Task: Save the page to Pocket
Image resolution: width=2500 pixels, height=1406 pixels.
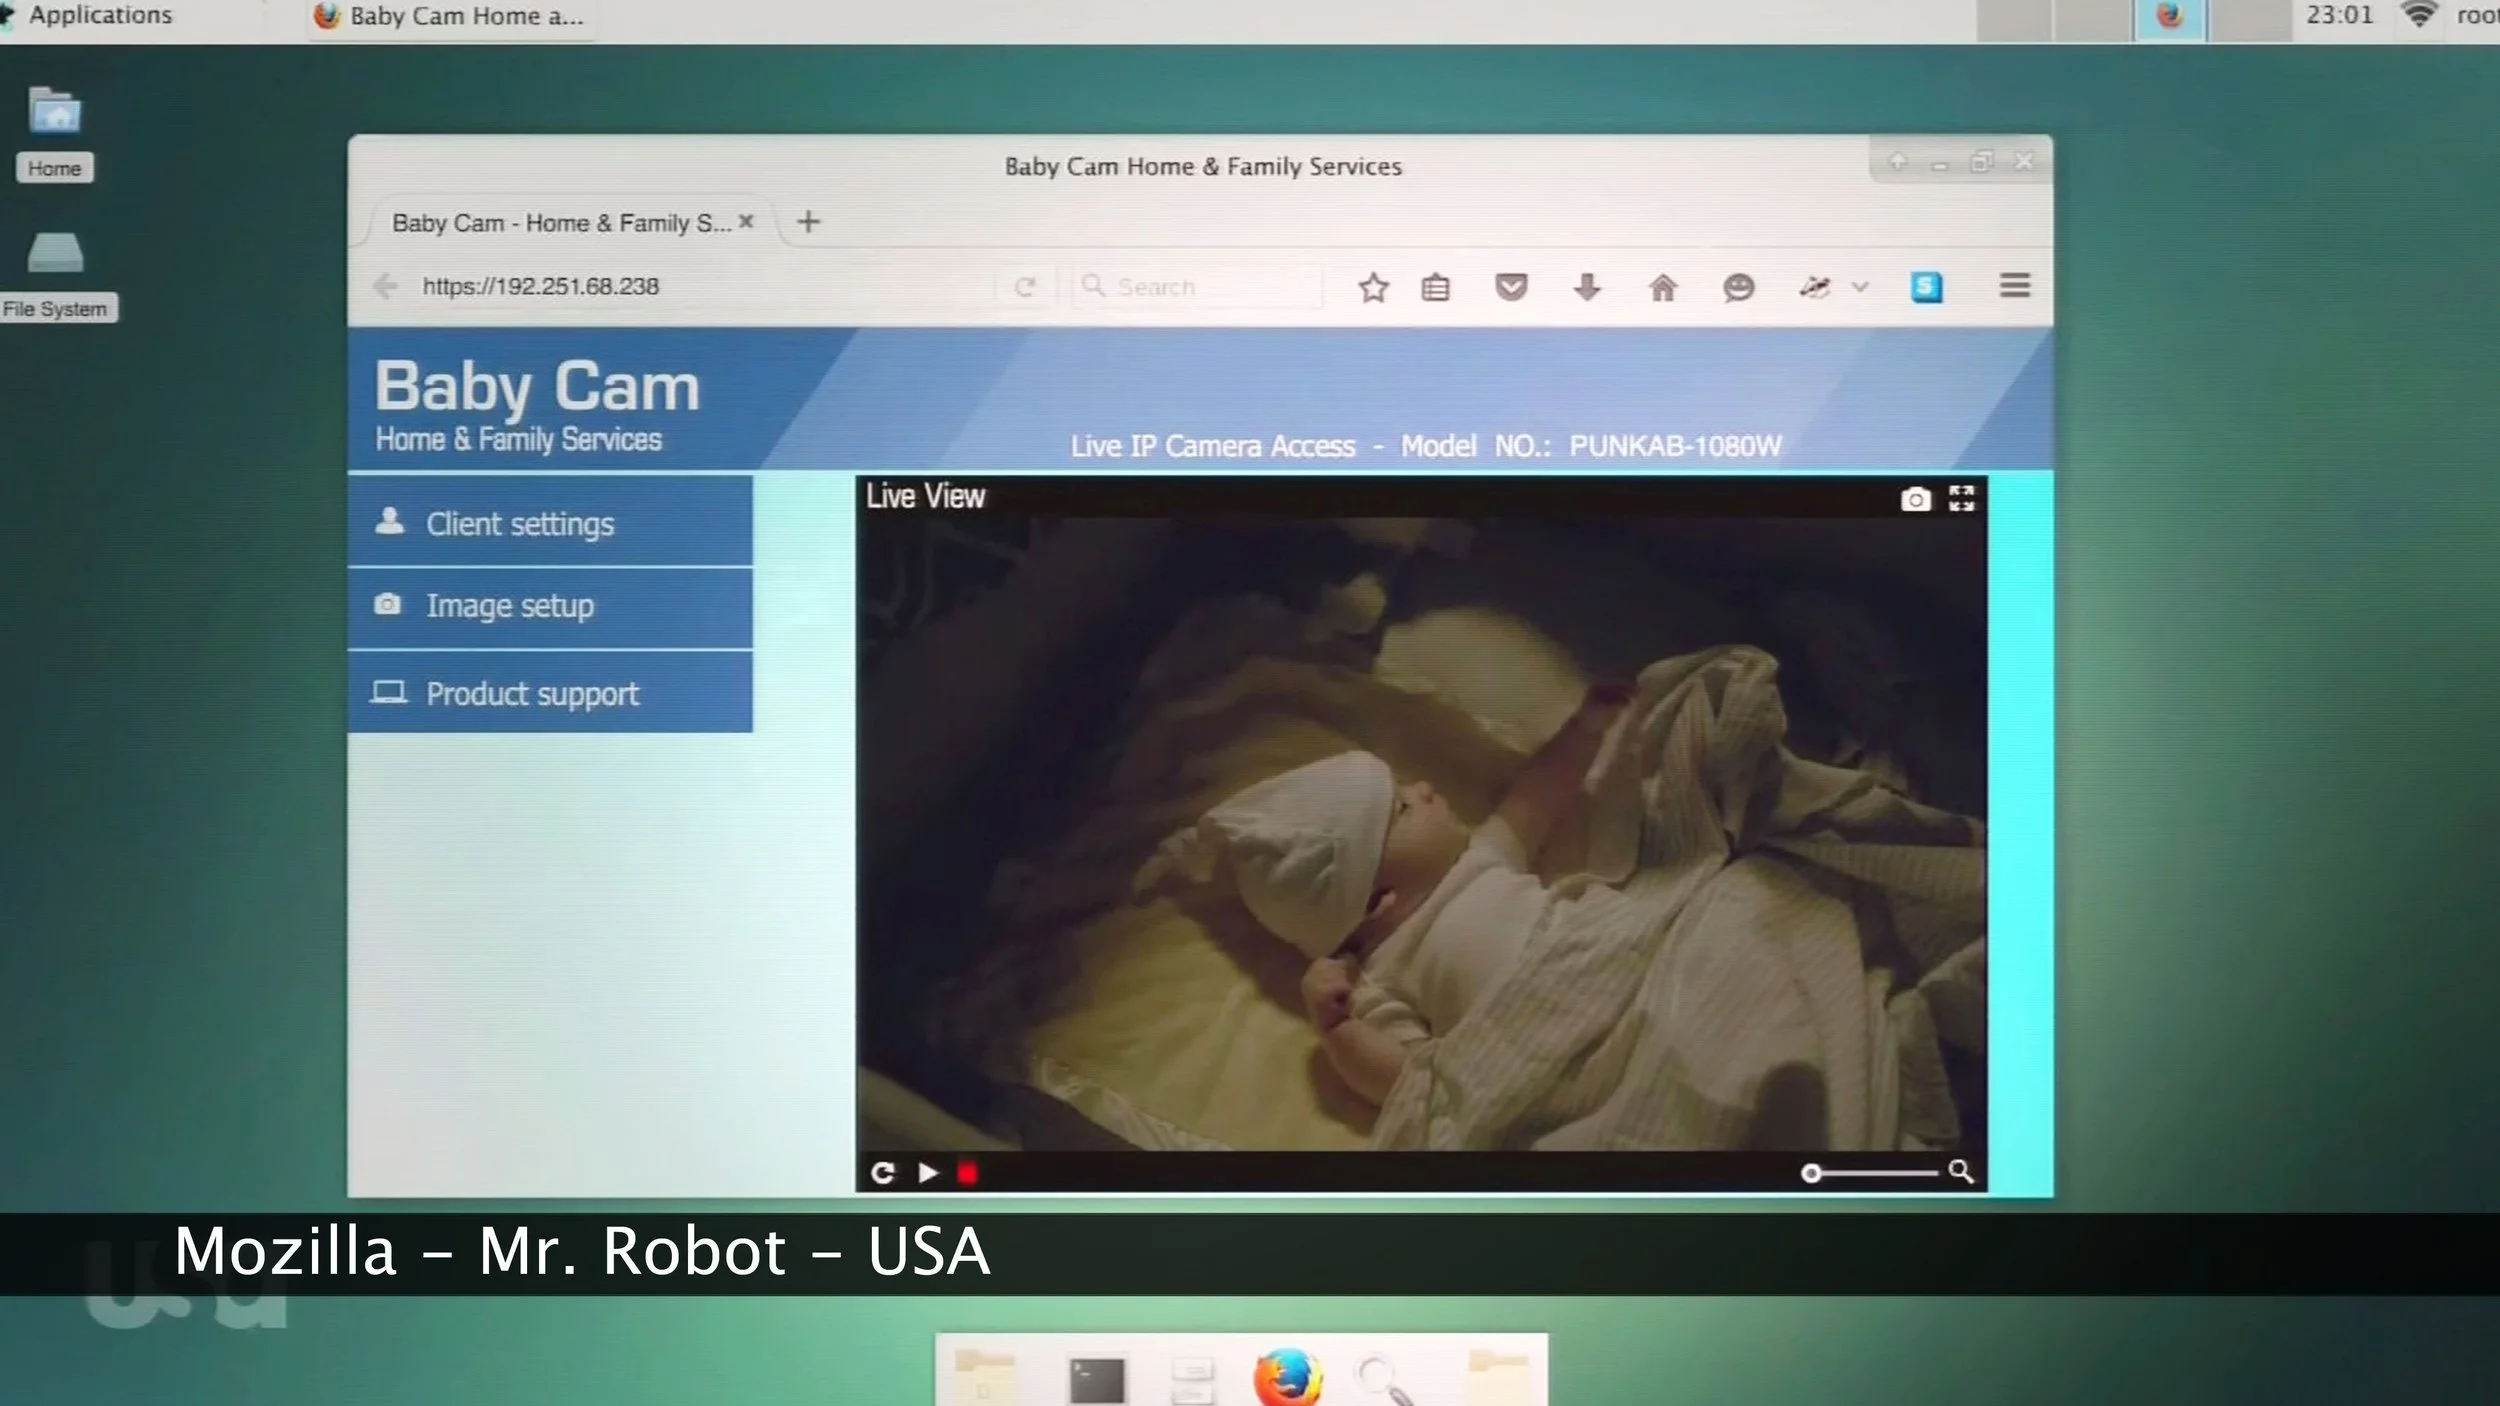Action: point(1512,287)
